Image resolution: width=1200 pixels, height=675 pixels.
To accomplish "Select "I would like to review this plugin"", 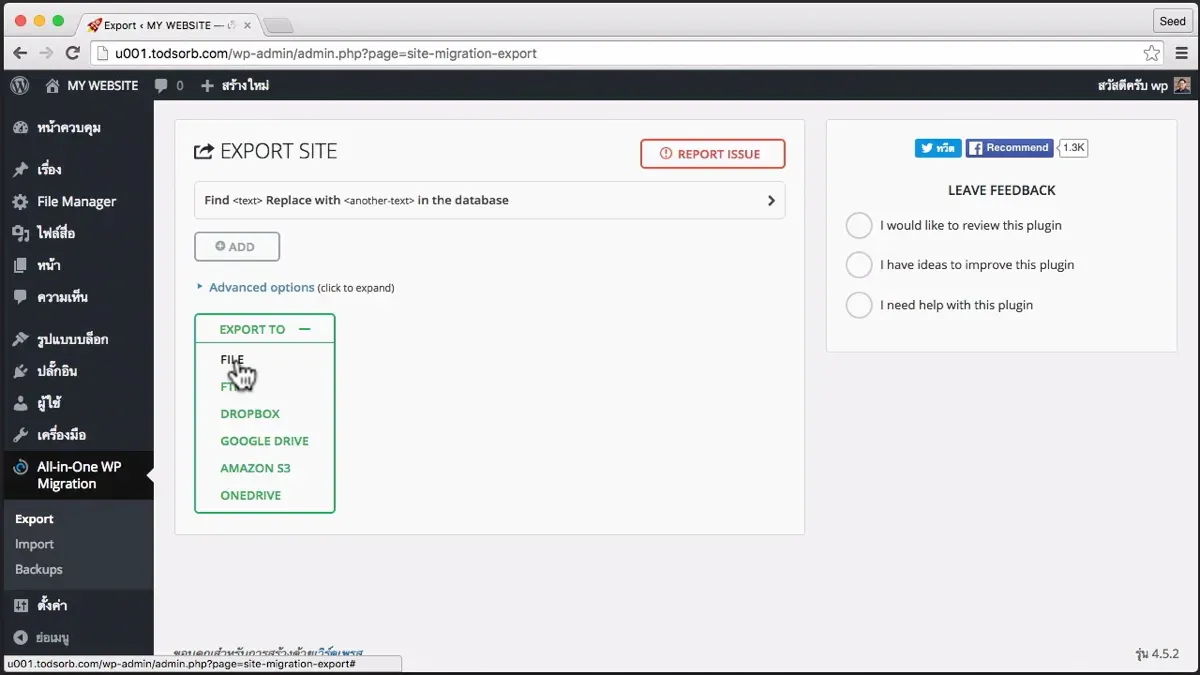I will [x=859, y=225].
